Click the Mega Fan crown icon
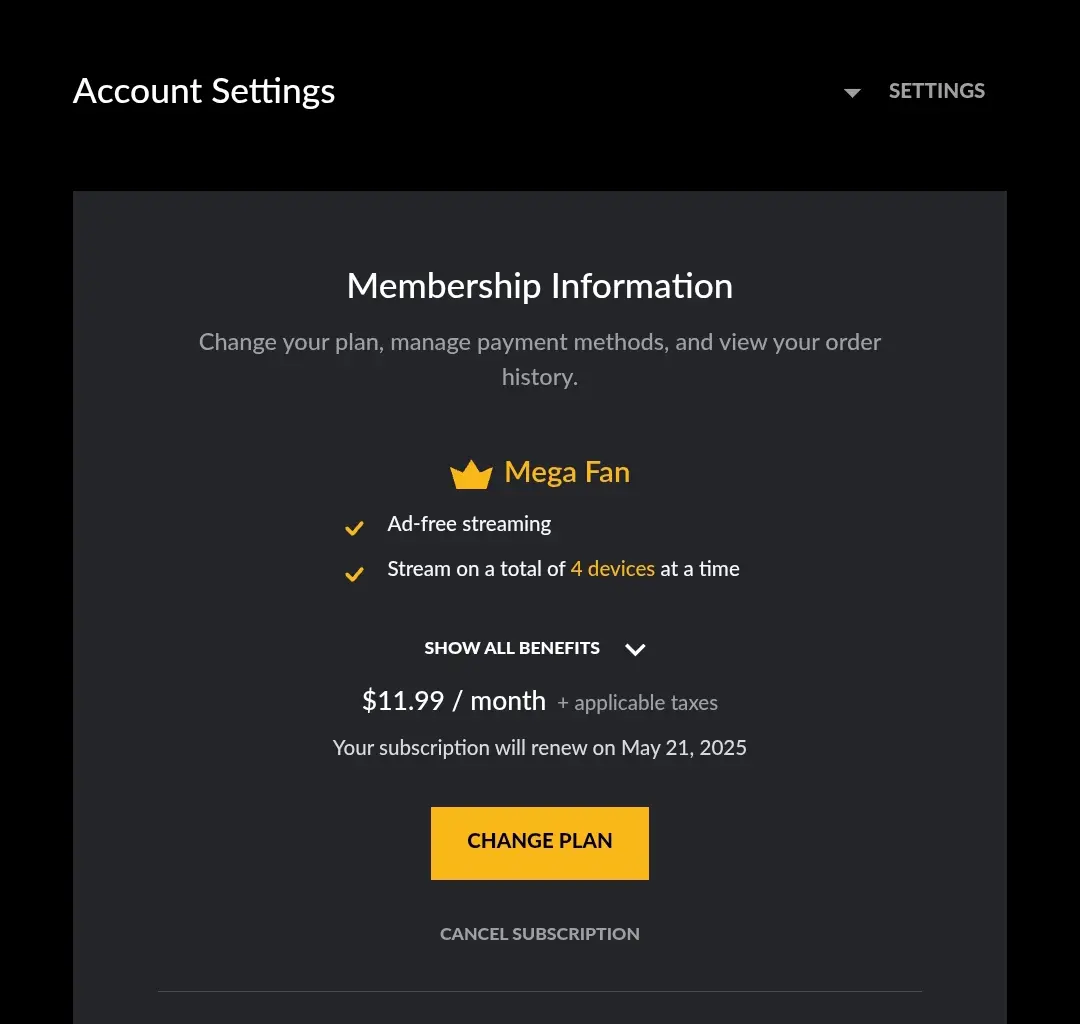This screenshot has width=1080, height=1024. click(471, 474)
